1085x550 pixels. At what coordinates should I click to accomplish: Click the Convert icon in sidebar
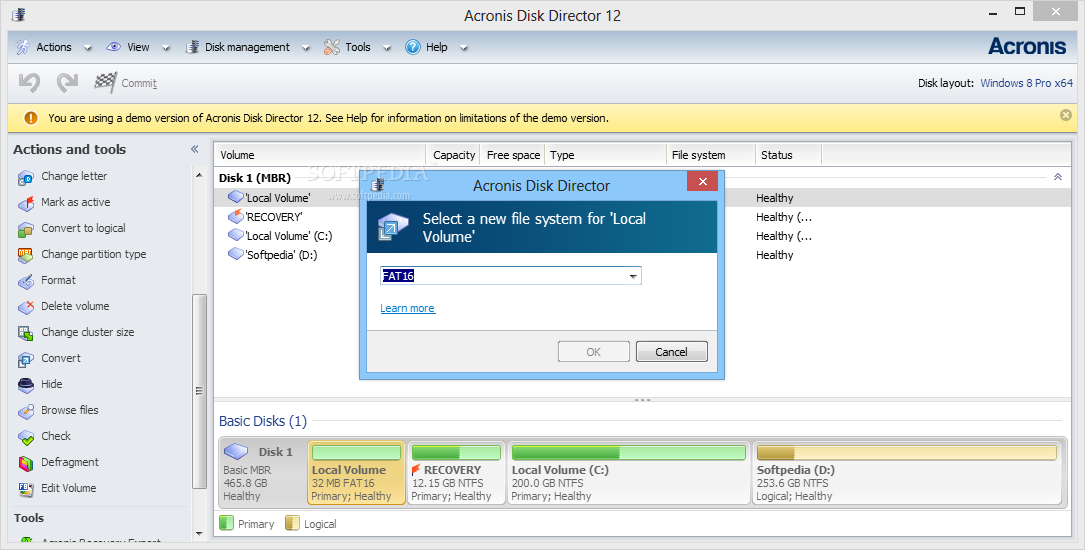(26, 359)
